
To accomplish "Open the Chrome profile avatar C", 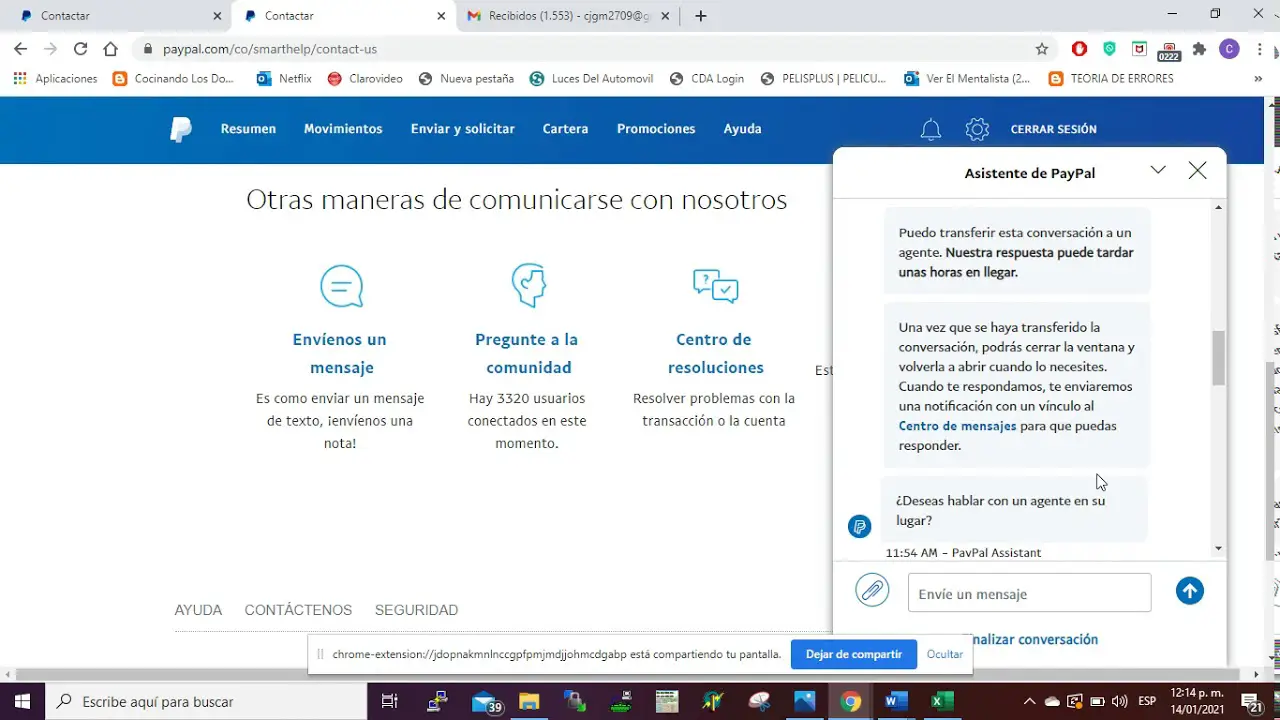I will 1229,48.
